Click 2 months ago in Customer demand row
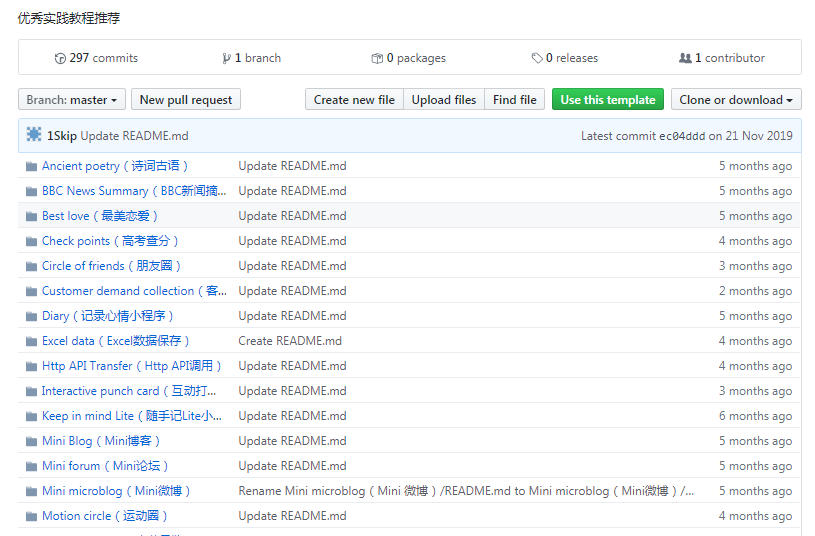815x536 pixels. pyautogui.click(x=755, y=291)
